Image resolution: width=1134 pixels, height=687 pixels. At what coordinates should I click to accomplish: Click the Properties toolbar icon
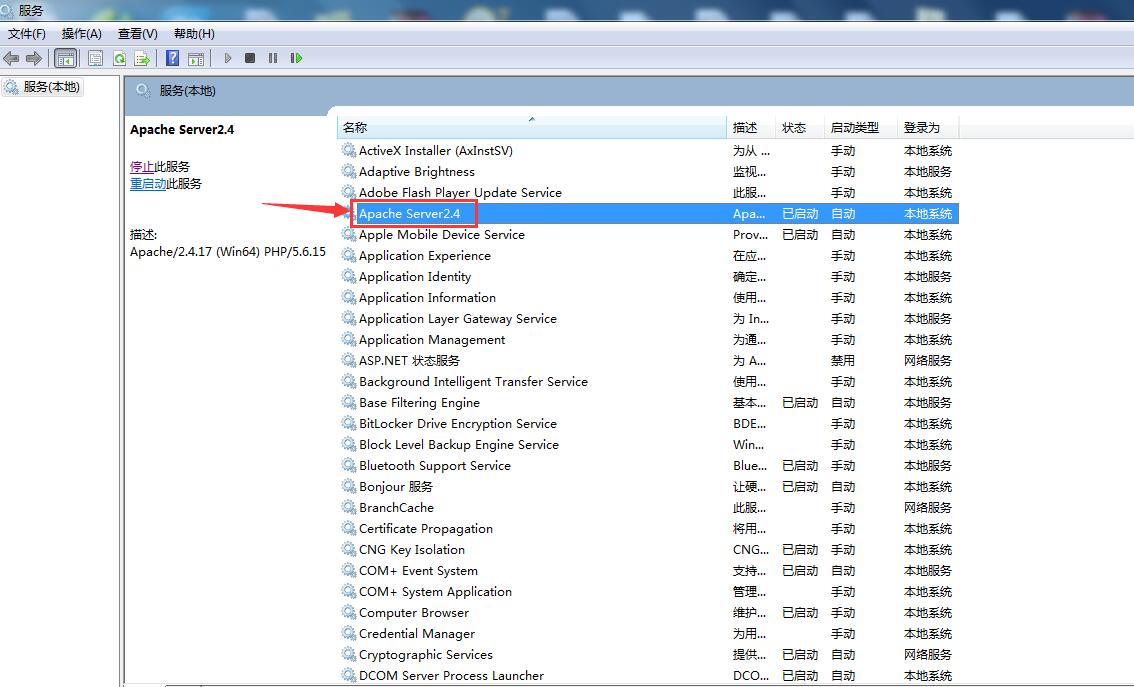coord(95,58)
